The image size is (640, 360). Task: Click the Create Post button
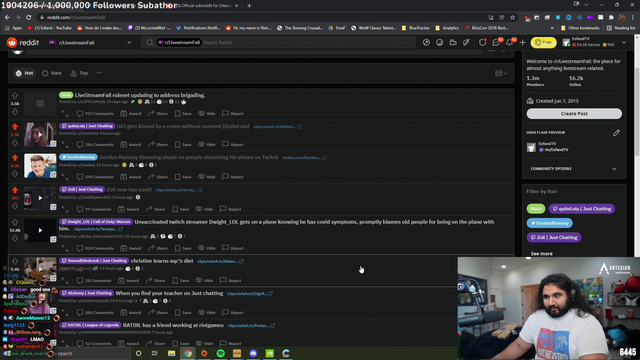click(574, 113)
